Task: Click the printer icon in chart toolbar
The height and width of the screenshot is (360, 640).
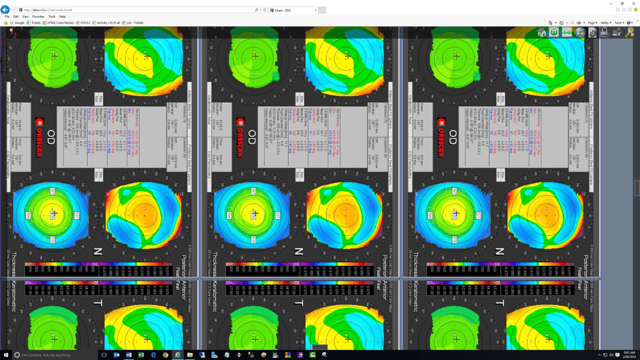Action: click(x=617, y=32)
